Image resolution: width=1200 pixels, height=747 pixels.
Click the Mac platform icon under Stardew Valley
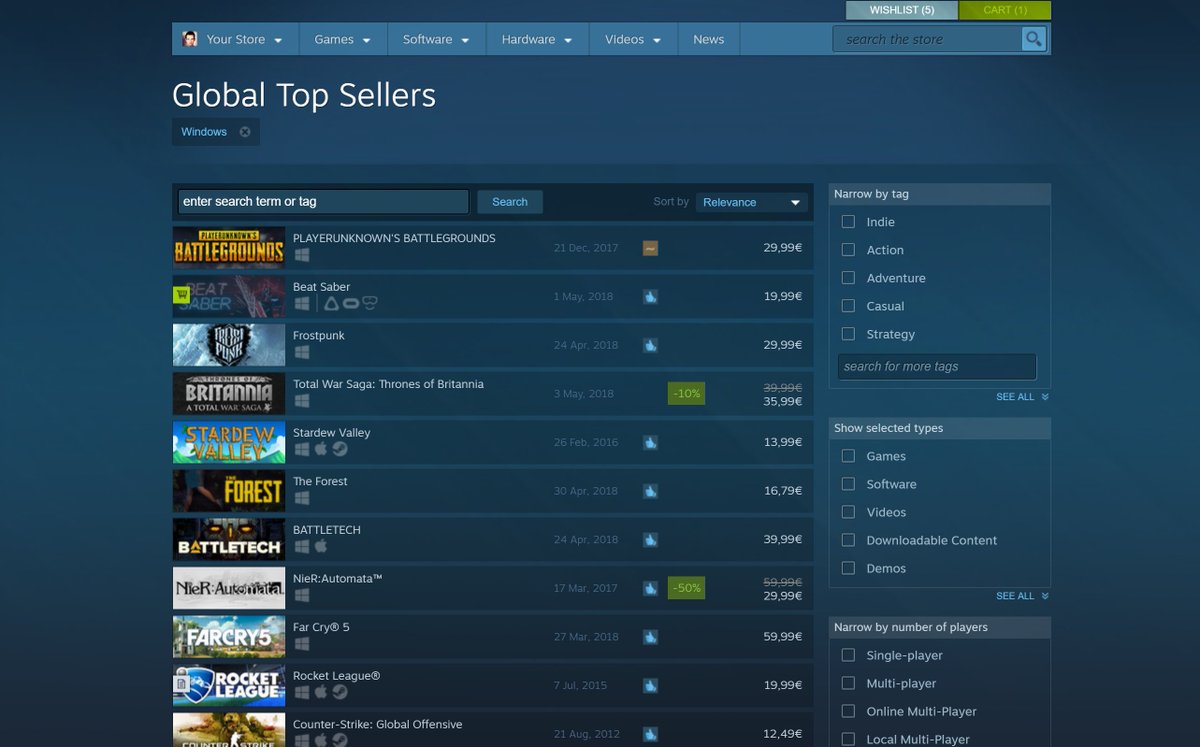click(321, 449)
